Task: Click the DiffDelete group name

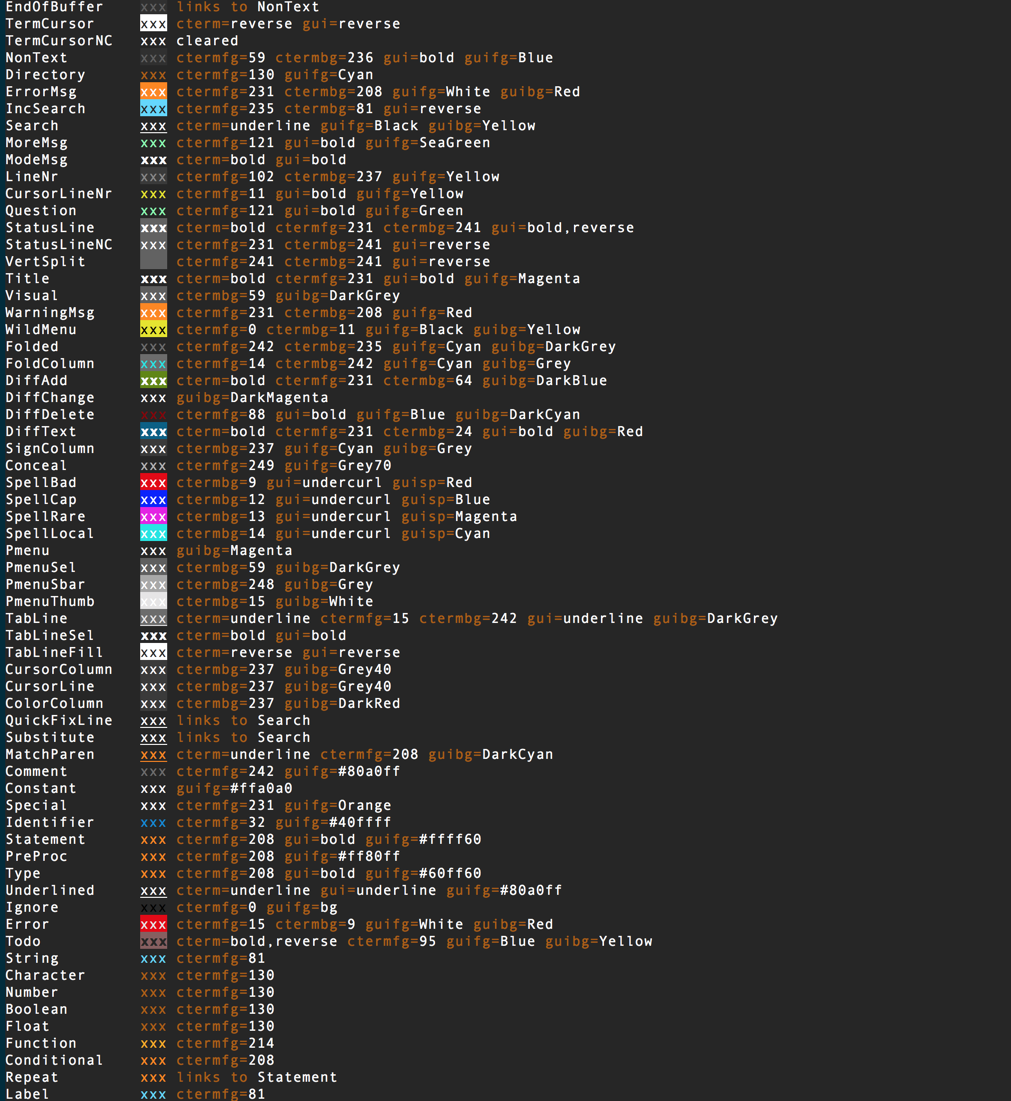Action: click(50, 414)
